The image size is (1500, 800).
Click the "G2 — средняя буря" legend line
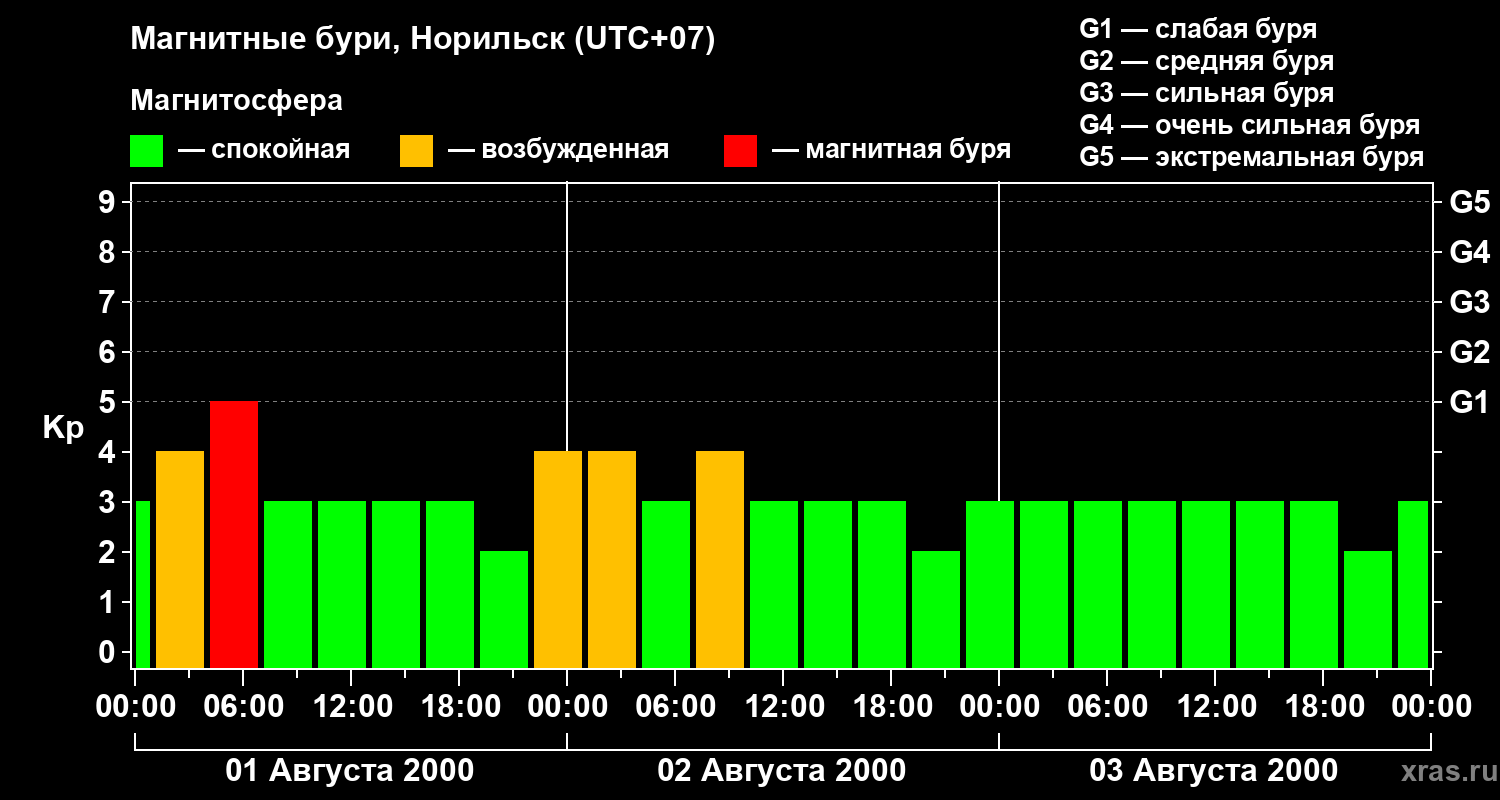(1207, 61)
